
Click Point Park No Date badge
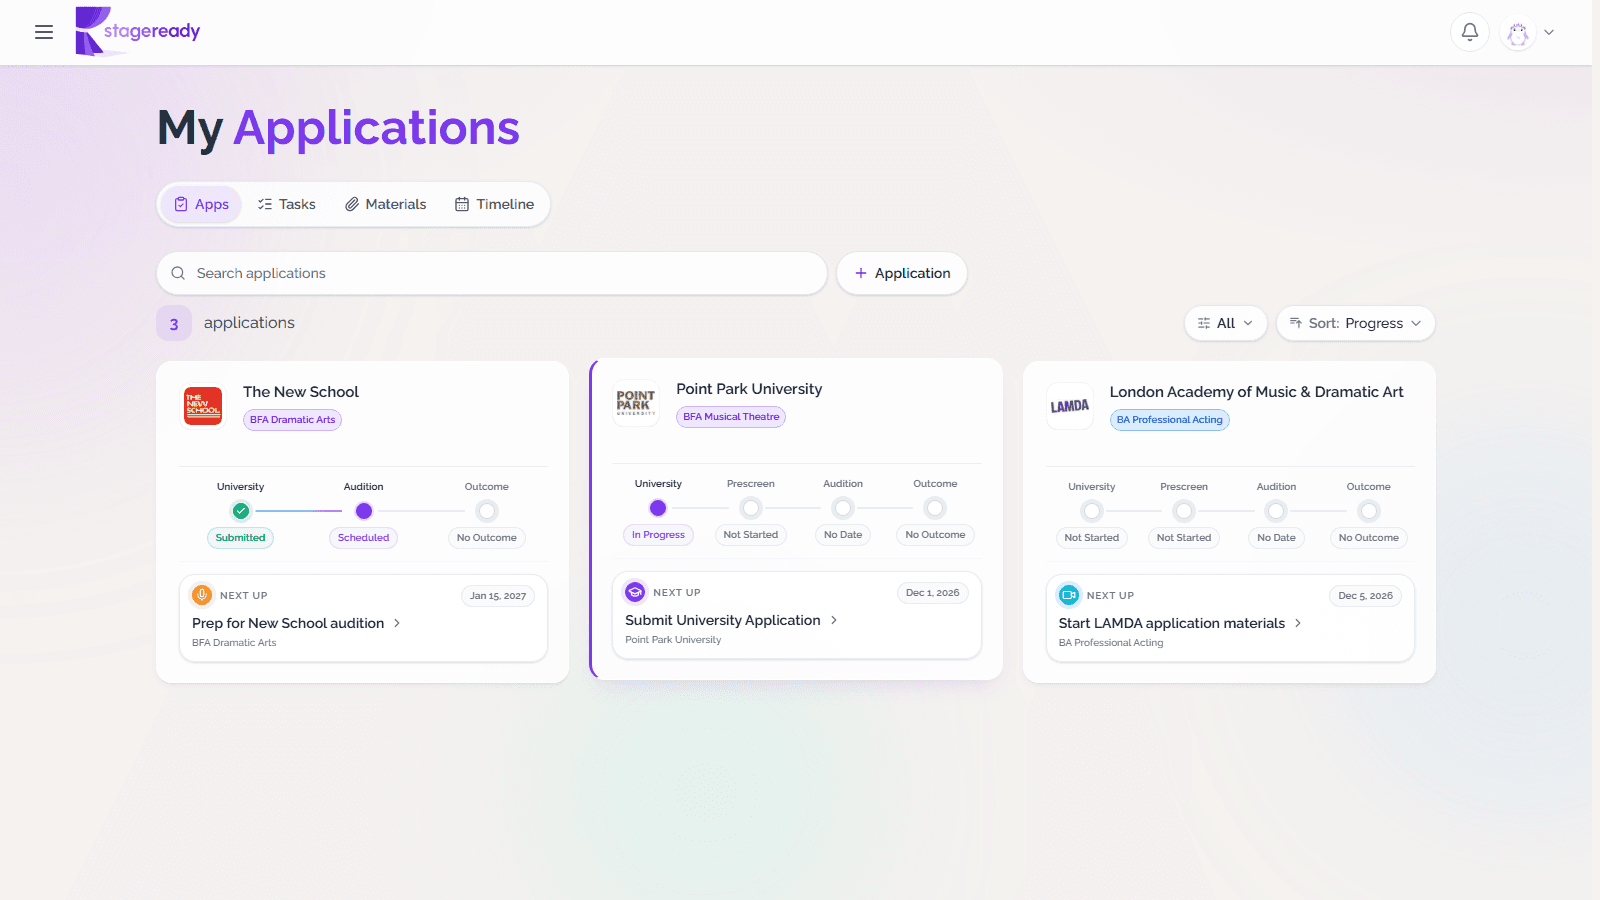[x=843, y=535]
